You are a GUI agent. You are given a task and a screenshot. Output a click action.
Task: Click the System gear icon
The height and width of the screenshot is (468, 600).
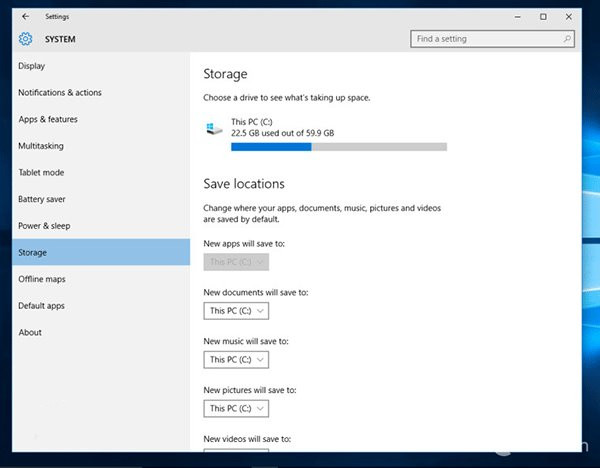tap(25, 39)
